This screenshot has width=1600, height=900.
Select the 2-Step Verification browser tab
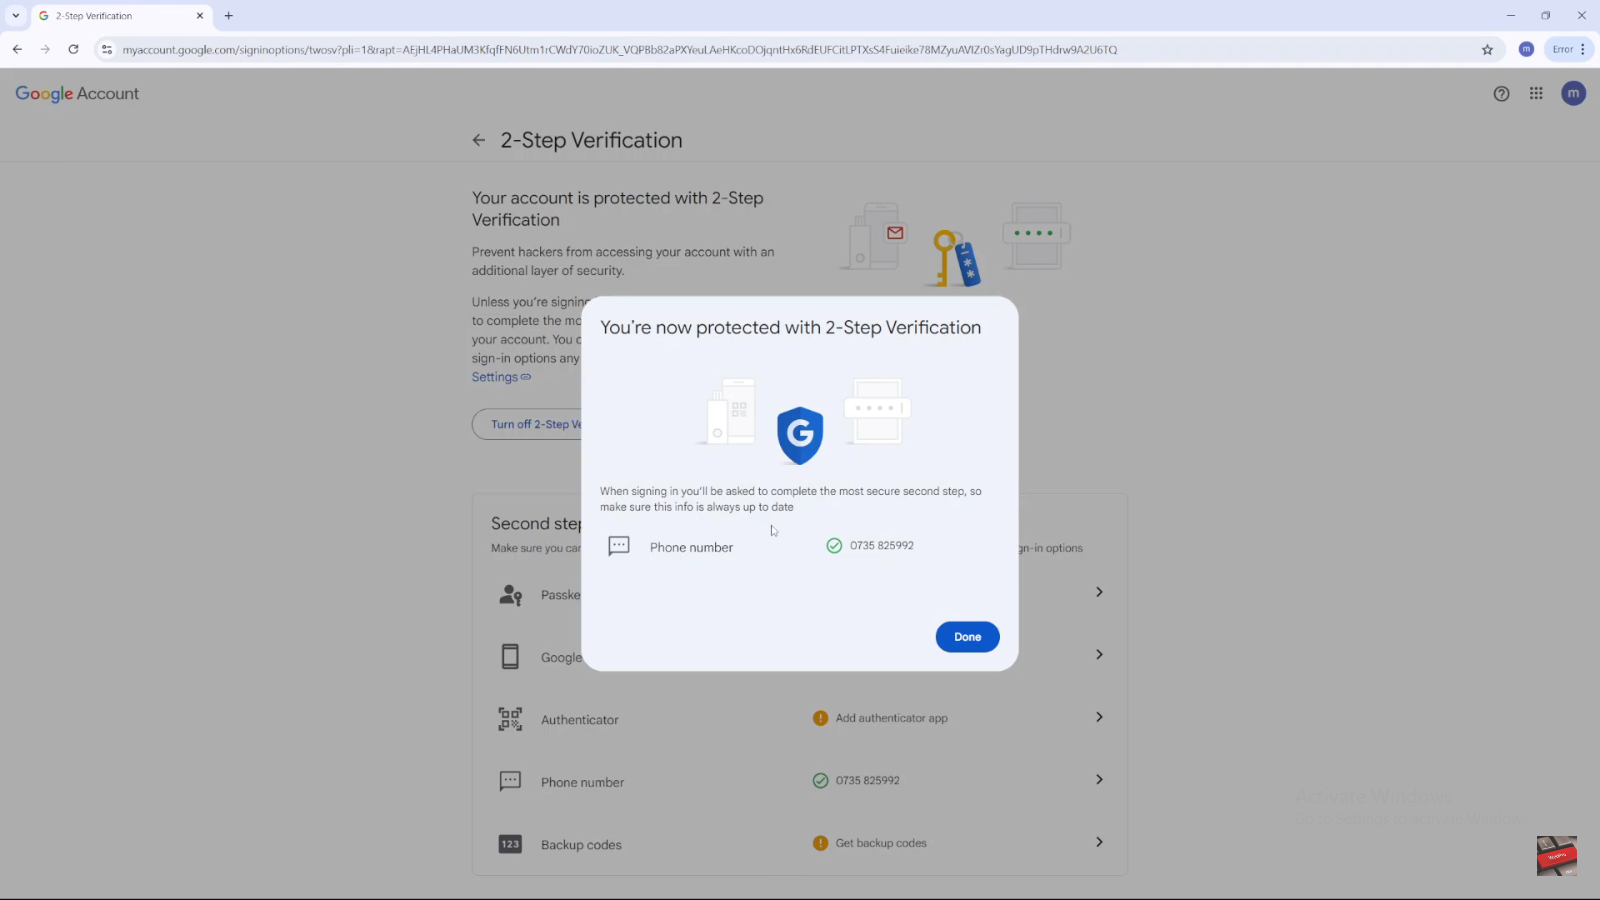[x=120, y=16]
